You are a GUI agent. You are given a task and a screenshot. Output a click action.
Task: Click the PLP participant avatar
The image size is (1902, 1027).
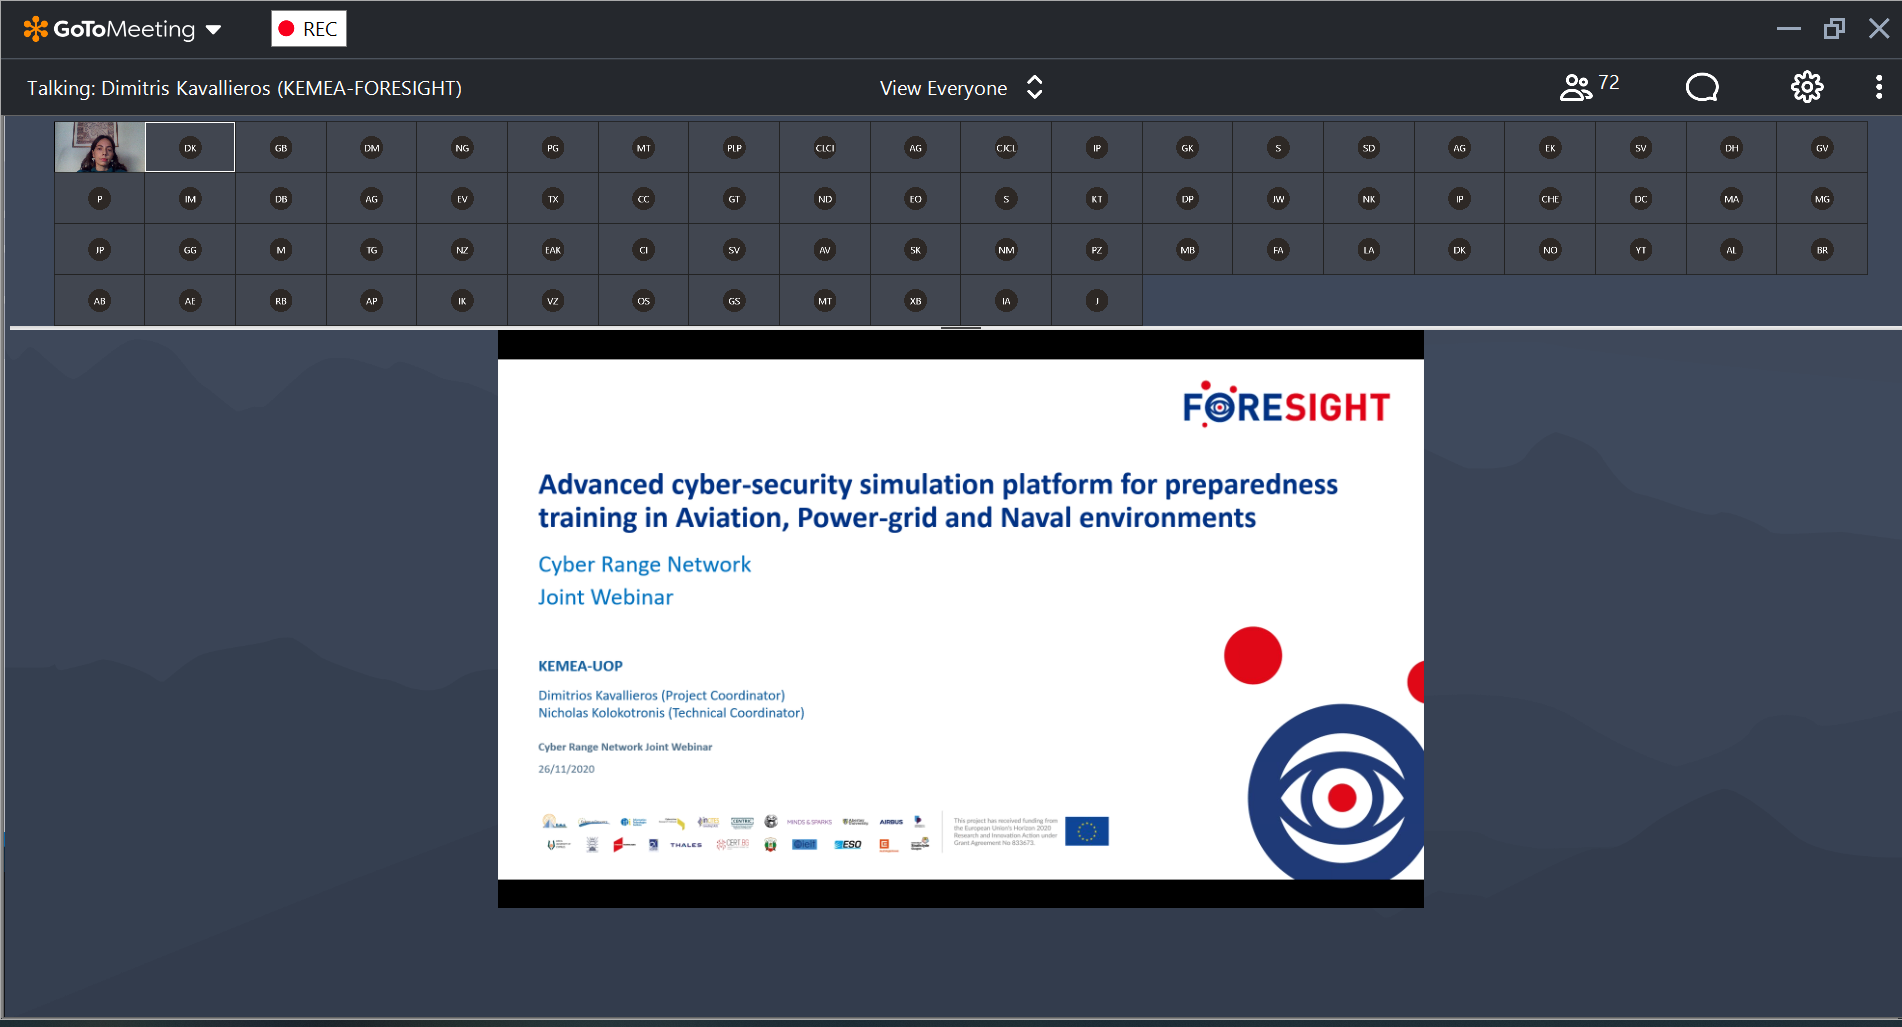point(734,148)
